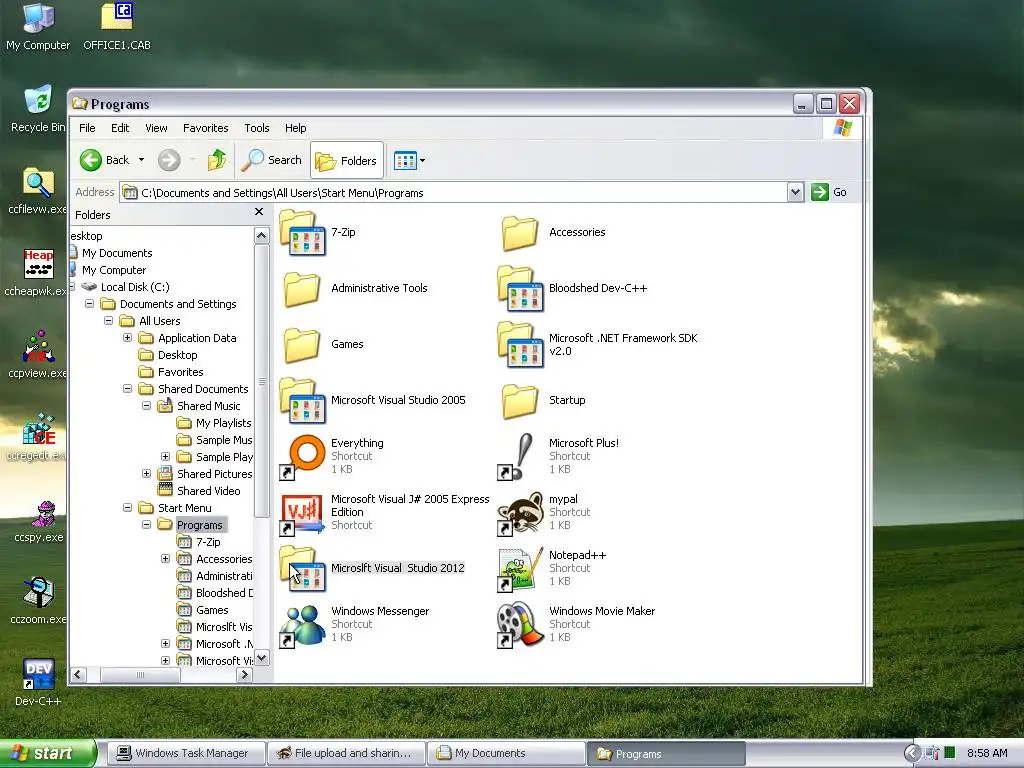Screen dimensions: 1024x768
Task: Collapse the Shared Documents tree node
Action: tap(128, 389)
